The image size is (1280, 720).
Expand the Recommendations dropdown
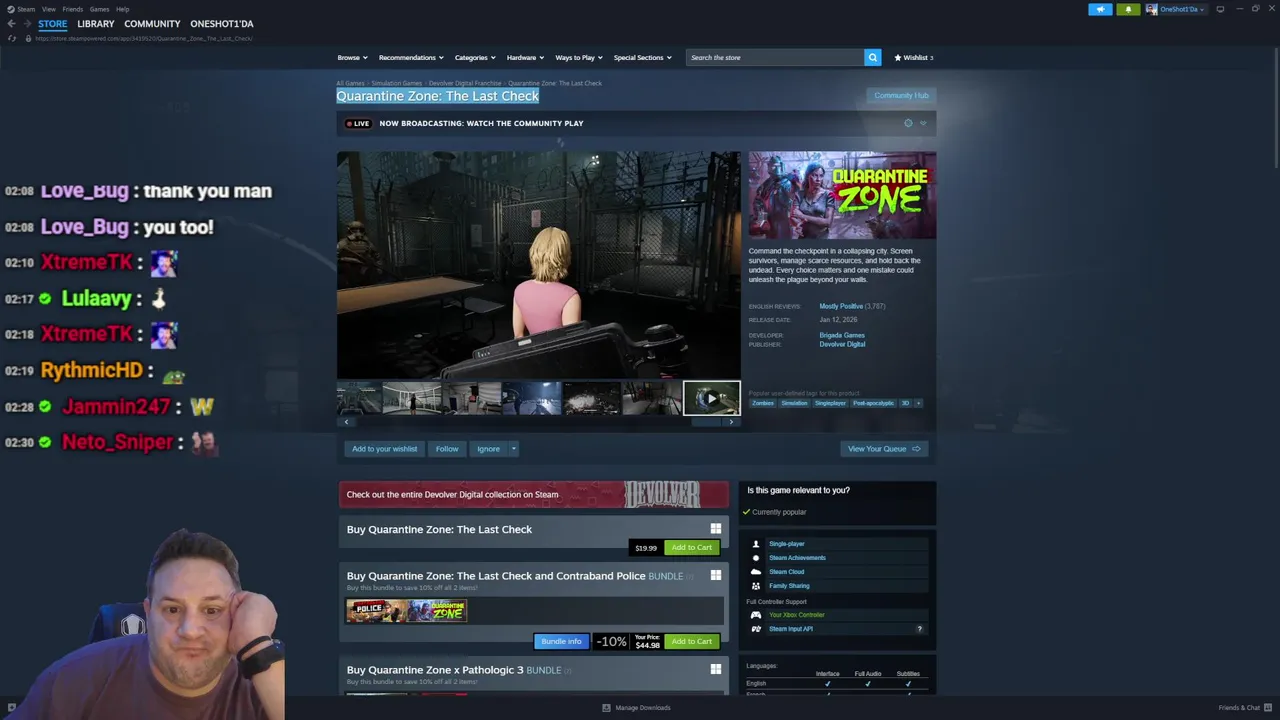point(411,57)
